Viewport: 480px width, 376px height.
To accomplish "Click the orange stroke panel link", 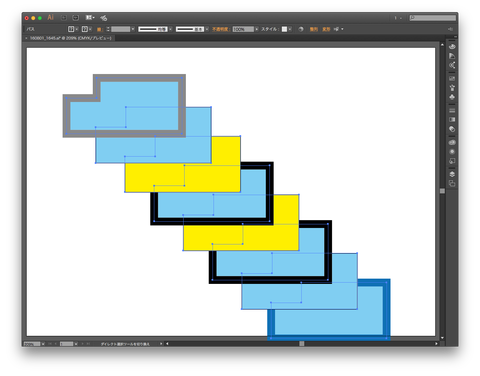I will [x=99, y=29].
